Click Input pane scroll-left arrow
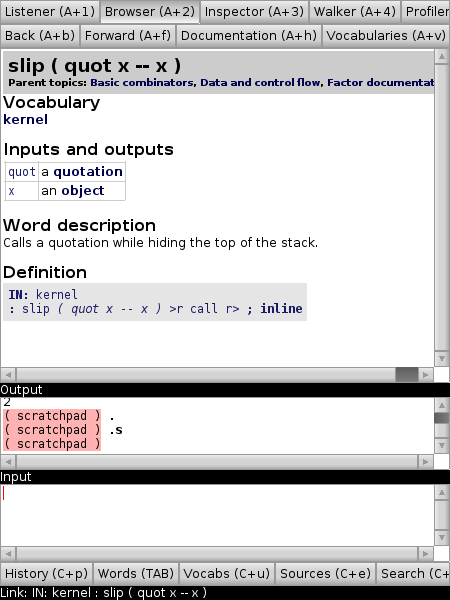The width and height of the screenshot is (450, 600). click(8, 554)
